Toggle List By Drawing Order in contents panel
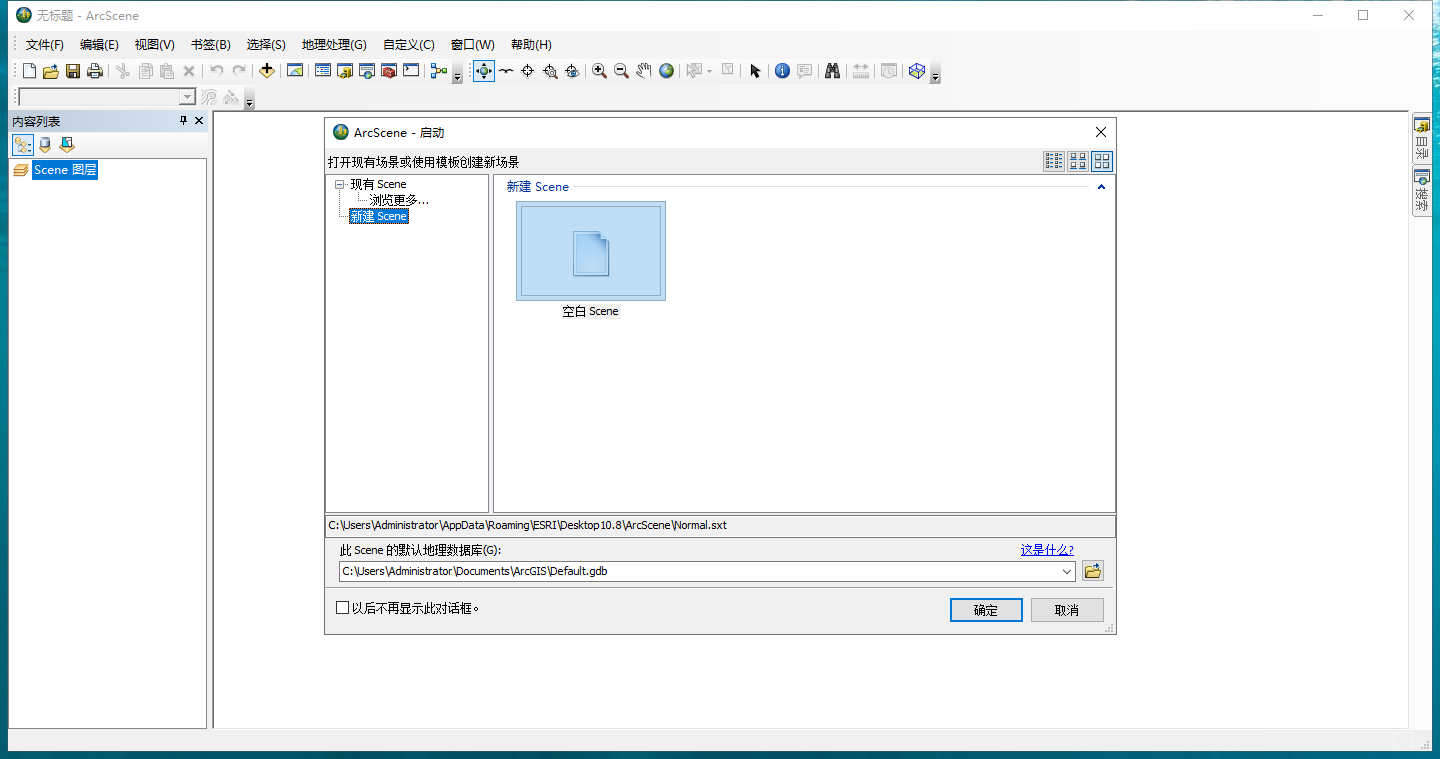Viewport: 1440px width, 759px height. coord(23,145)
